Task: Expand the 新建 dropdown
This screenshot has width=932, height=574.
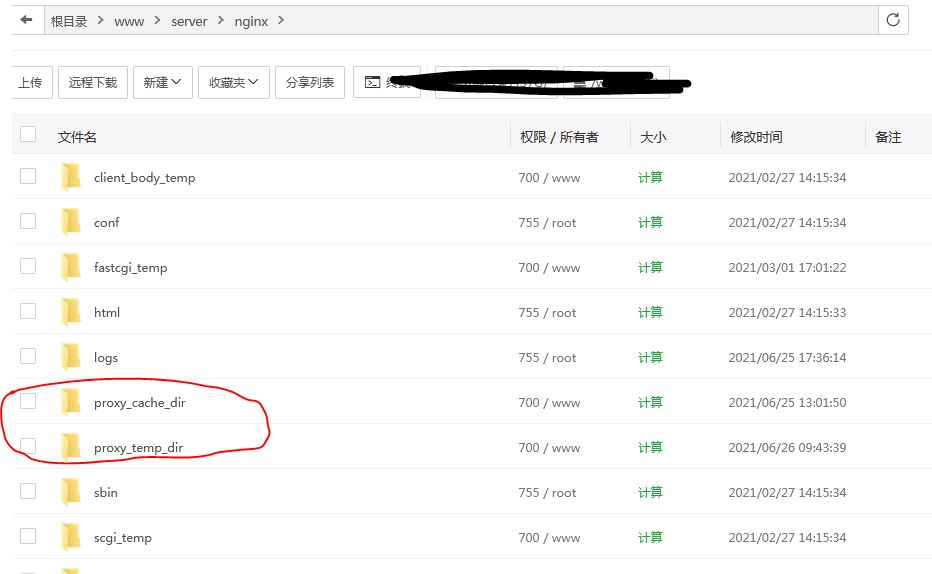Action: (x=162, y=82)
